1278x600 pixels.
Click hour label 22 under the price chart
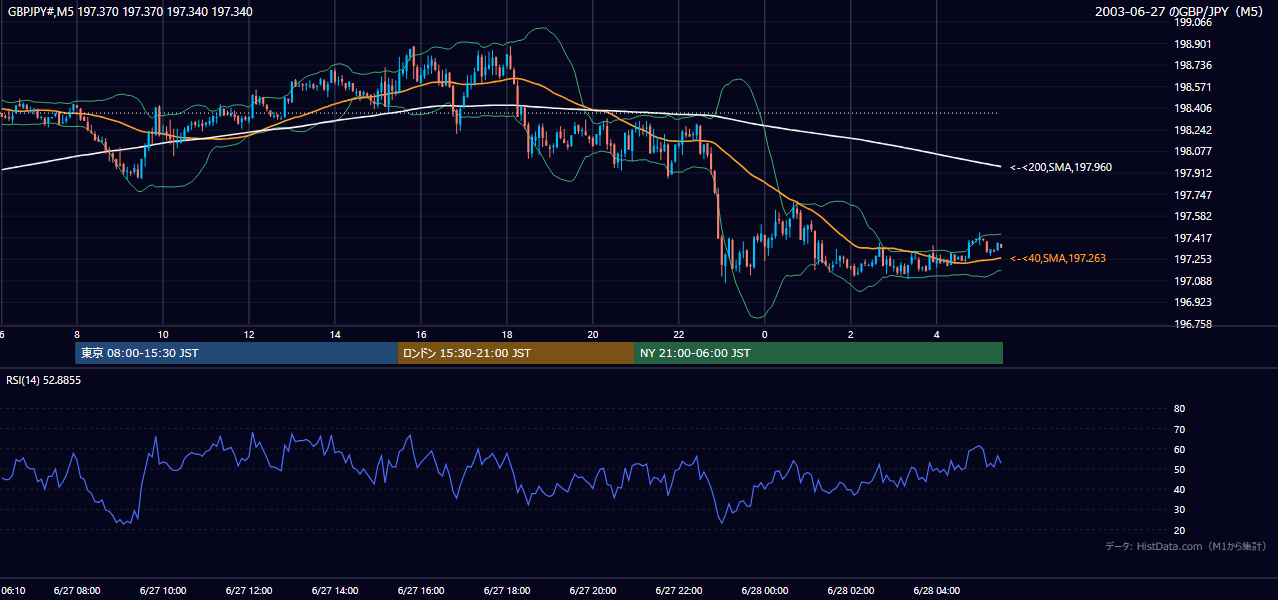pyautogui.click(x=679, y=334)
